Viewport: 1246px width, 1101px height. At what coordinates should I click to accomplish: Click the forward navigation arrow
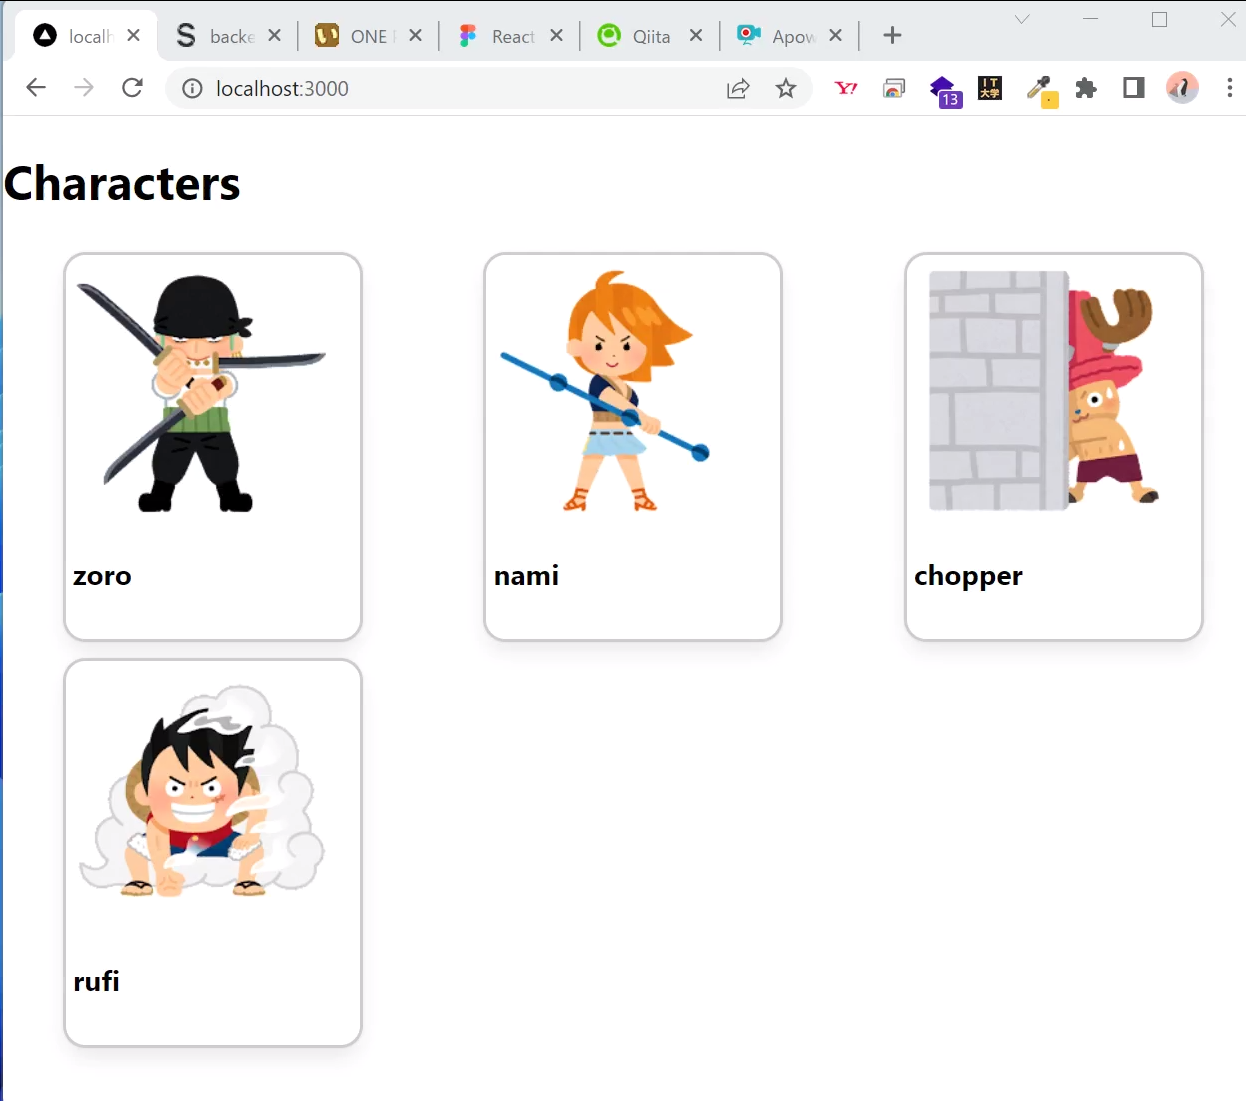point(84,88)
